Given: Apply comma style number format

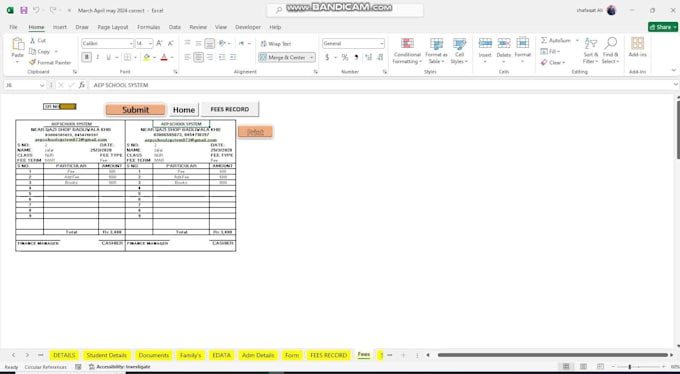Looking at the screenshot, I should click(x=356, y=57).
